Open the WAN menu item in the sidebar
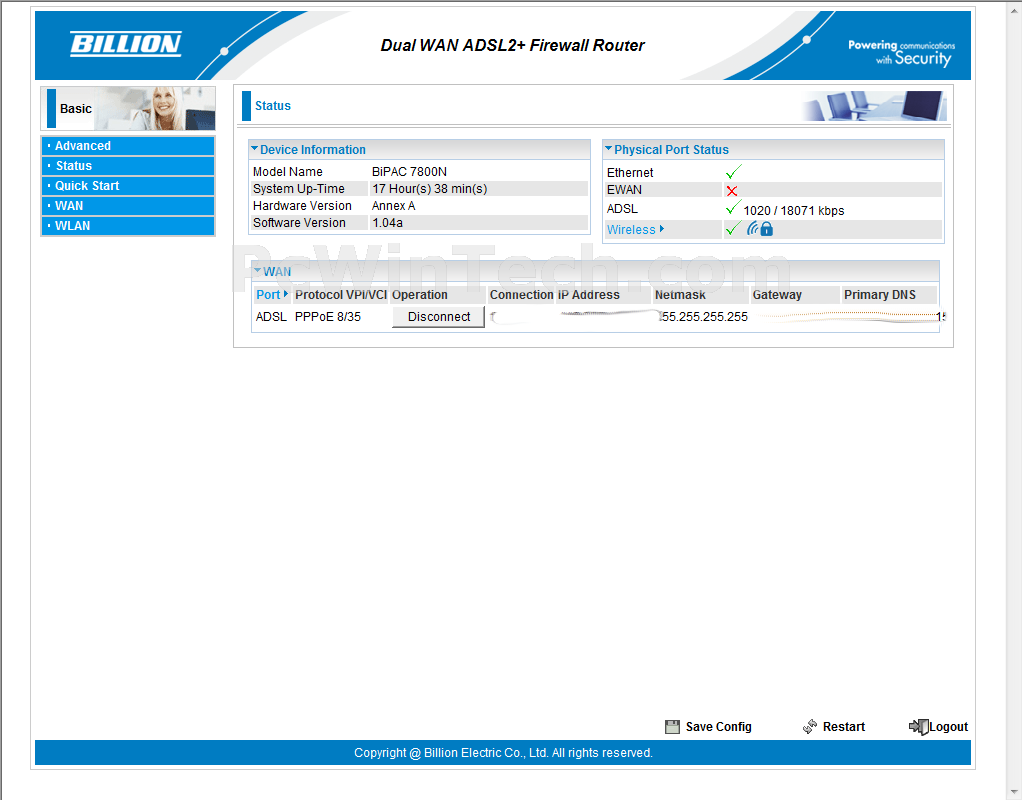1022x800 pixels. pyautogui.click(x=128, y=206)
